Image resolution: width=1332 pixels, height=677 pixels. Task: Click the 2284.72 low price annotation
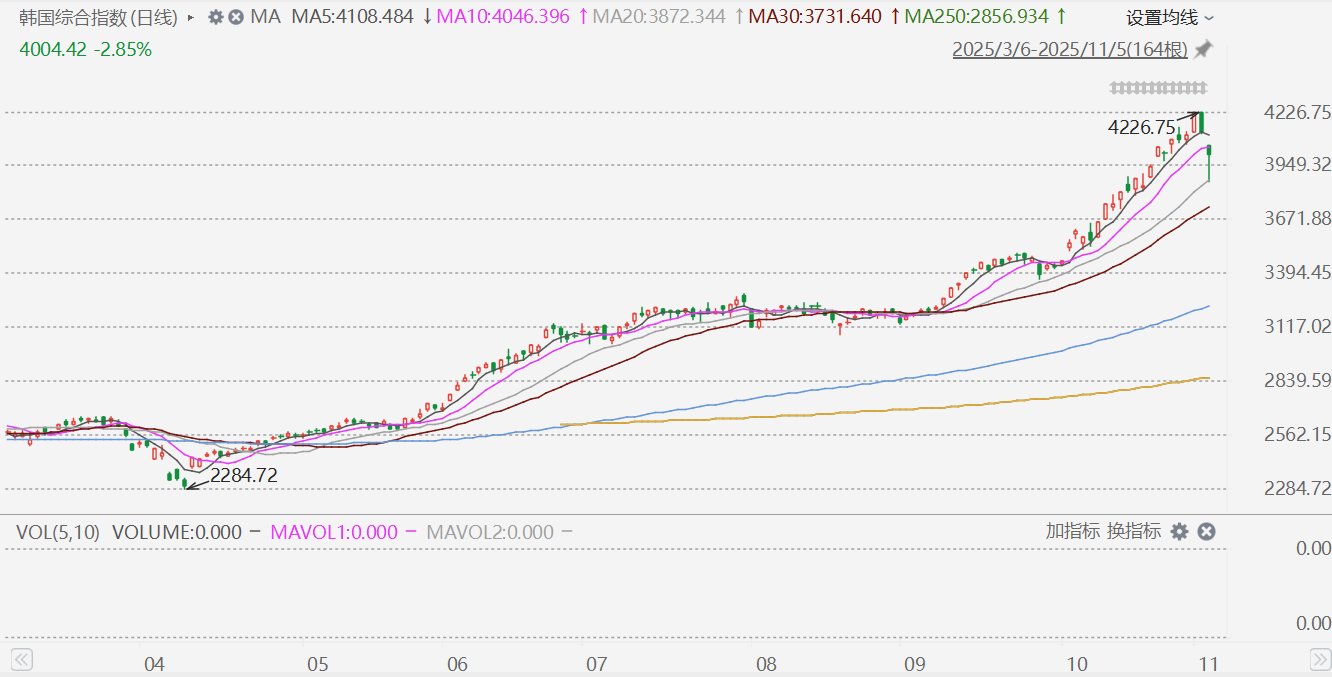tap(243, 476)
